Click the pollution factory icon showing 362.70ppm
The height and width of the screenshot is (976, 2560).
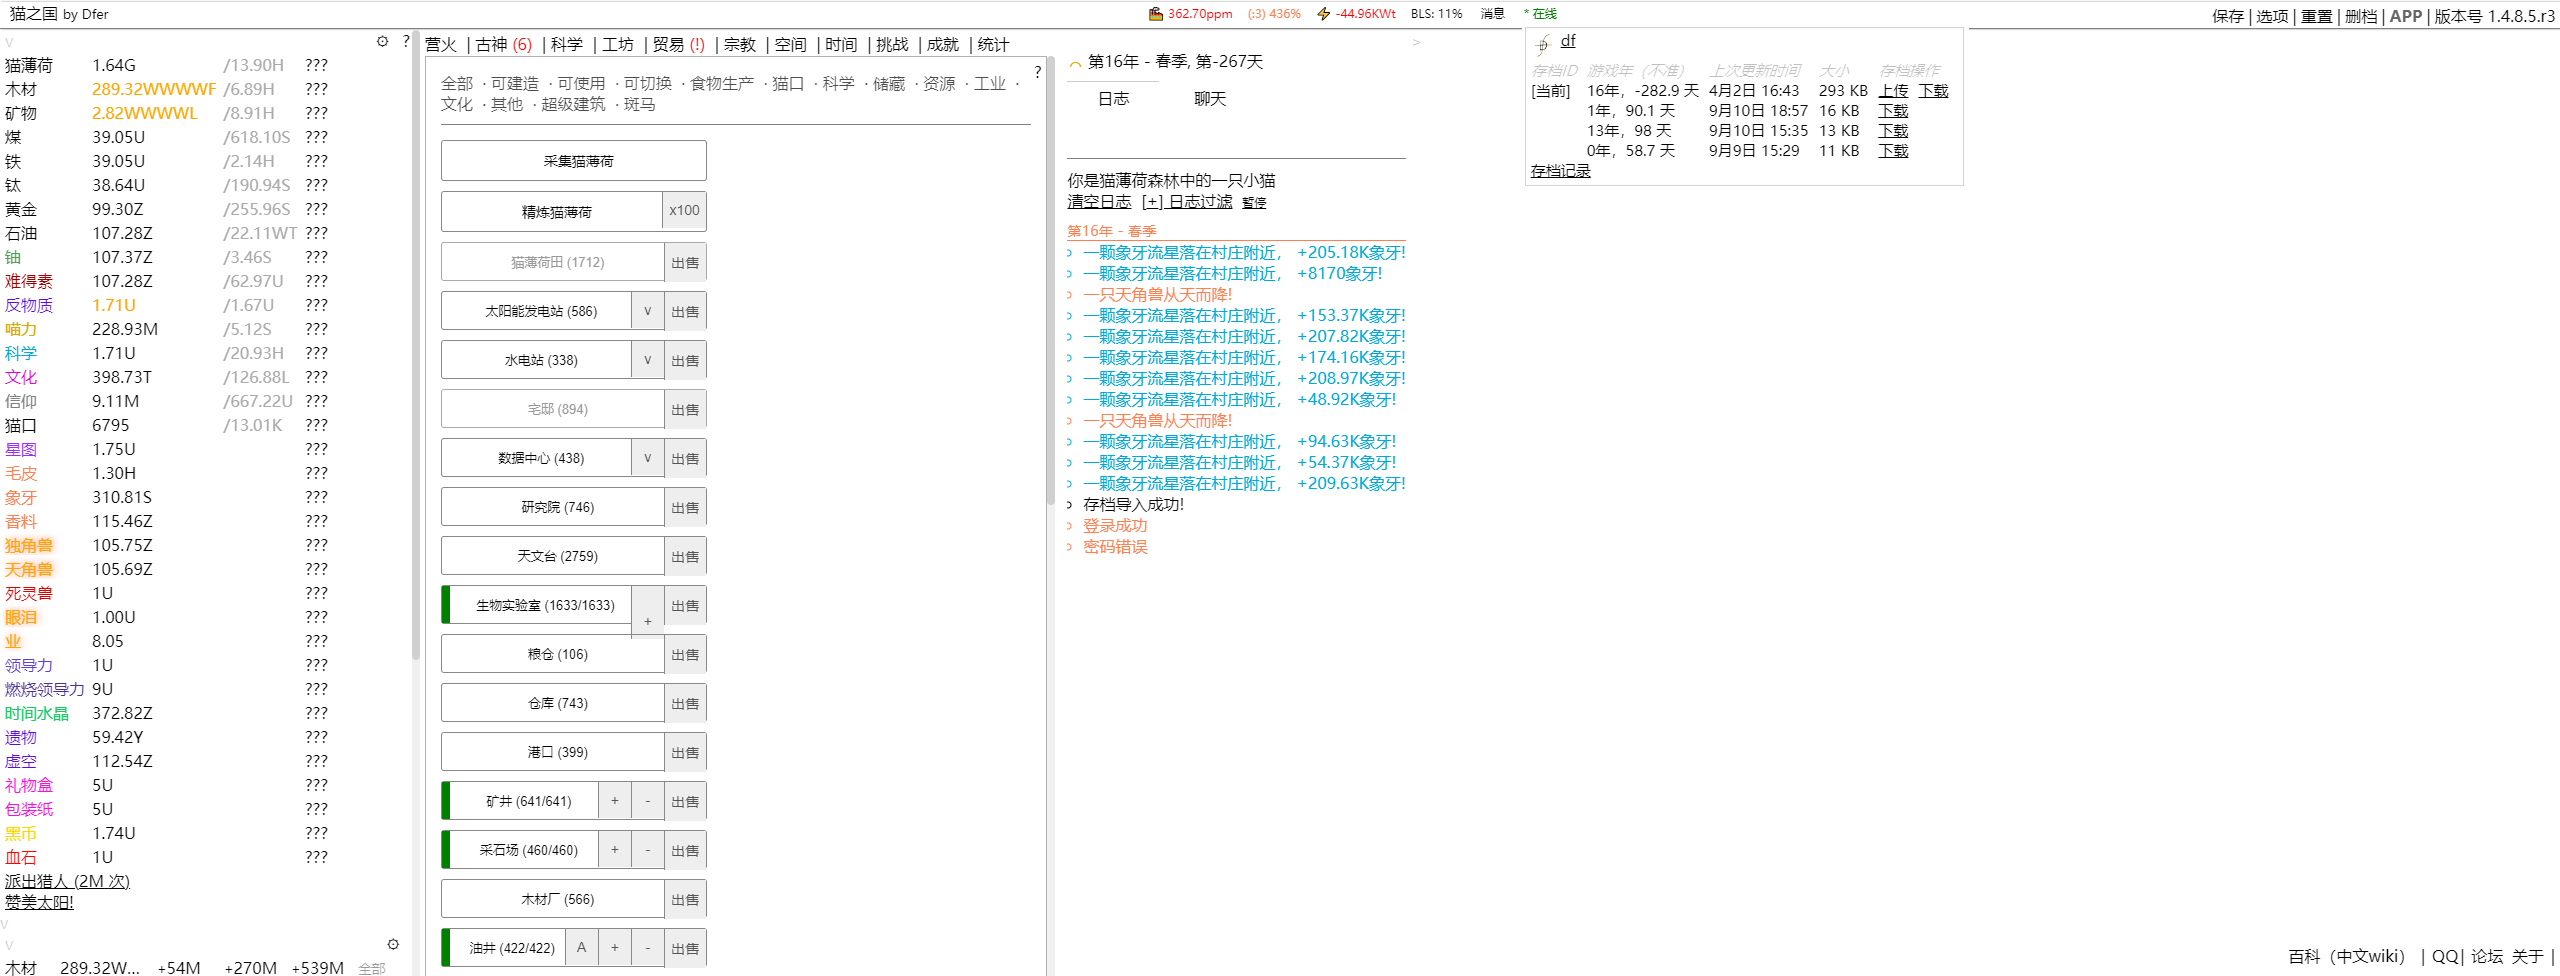(x=1155, y=14)
